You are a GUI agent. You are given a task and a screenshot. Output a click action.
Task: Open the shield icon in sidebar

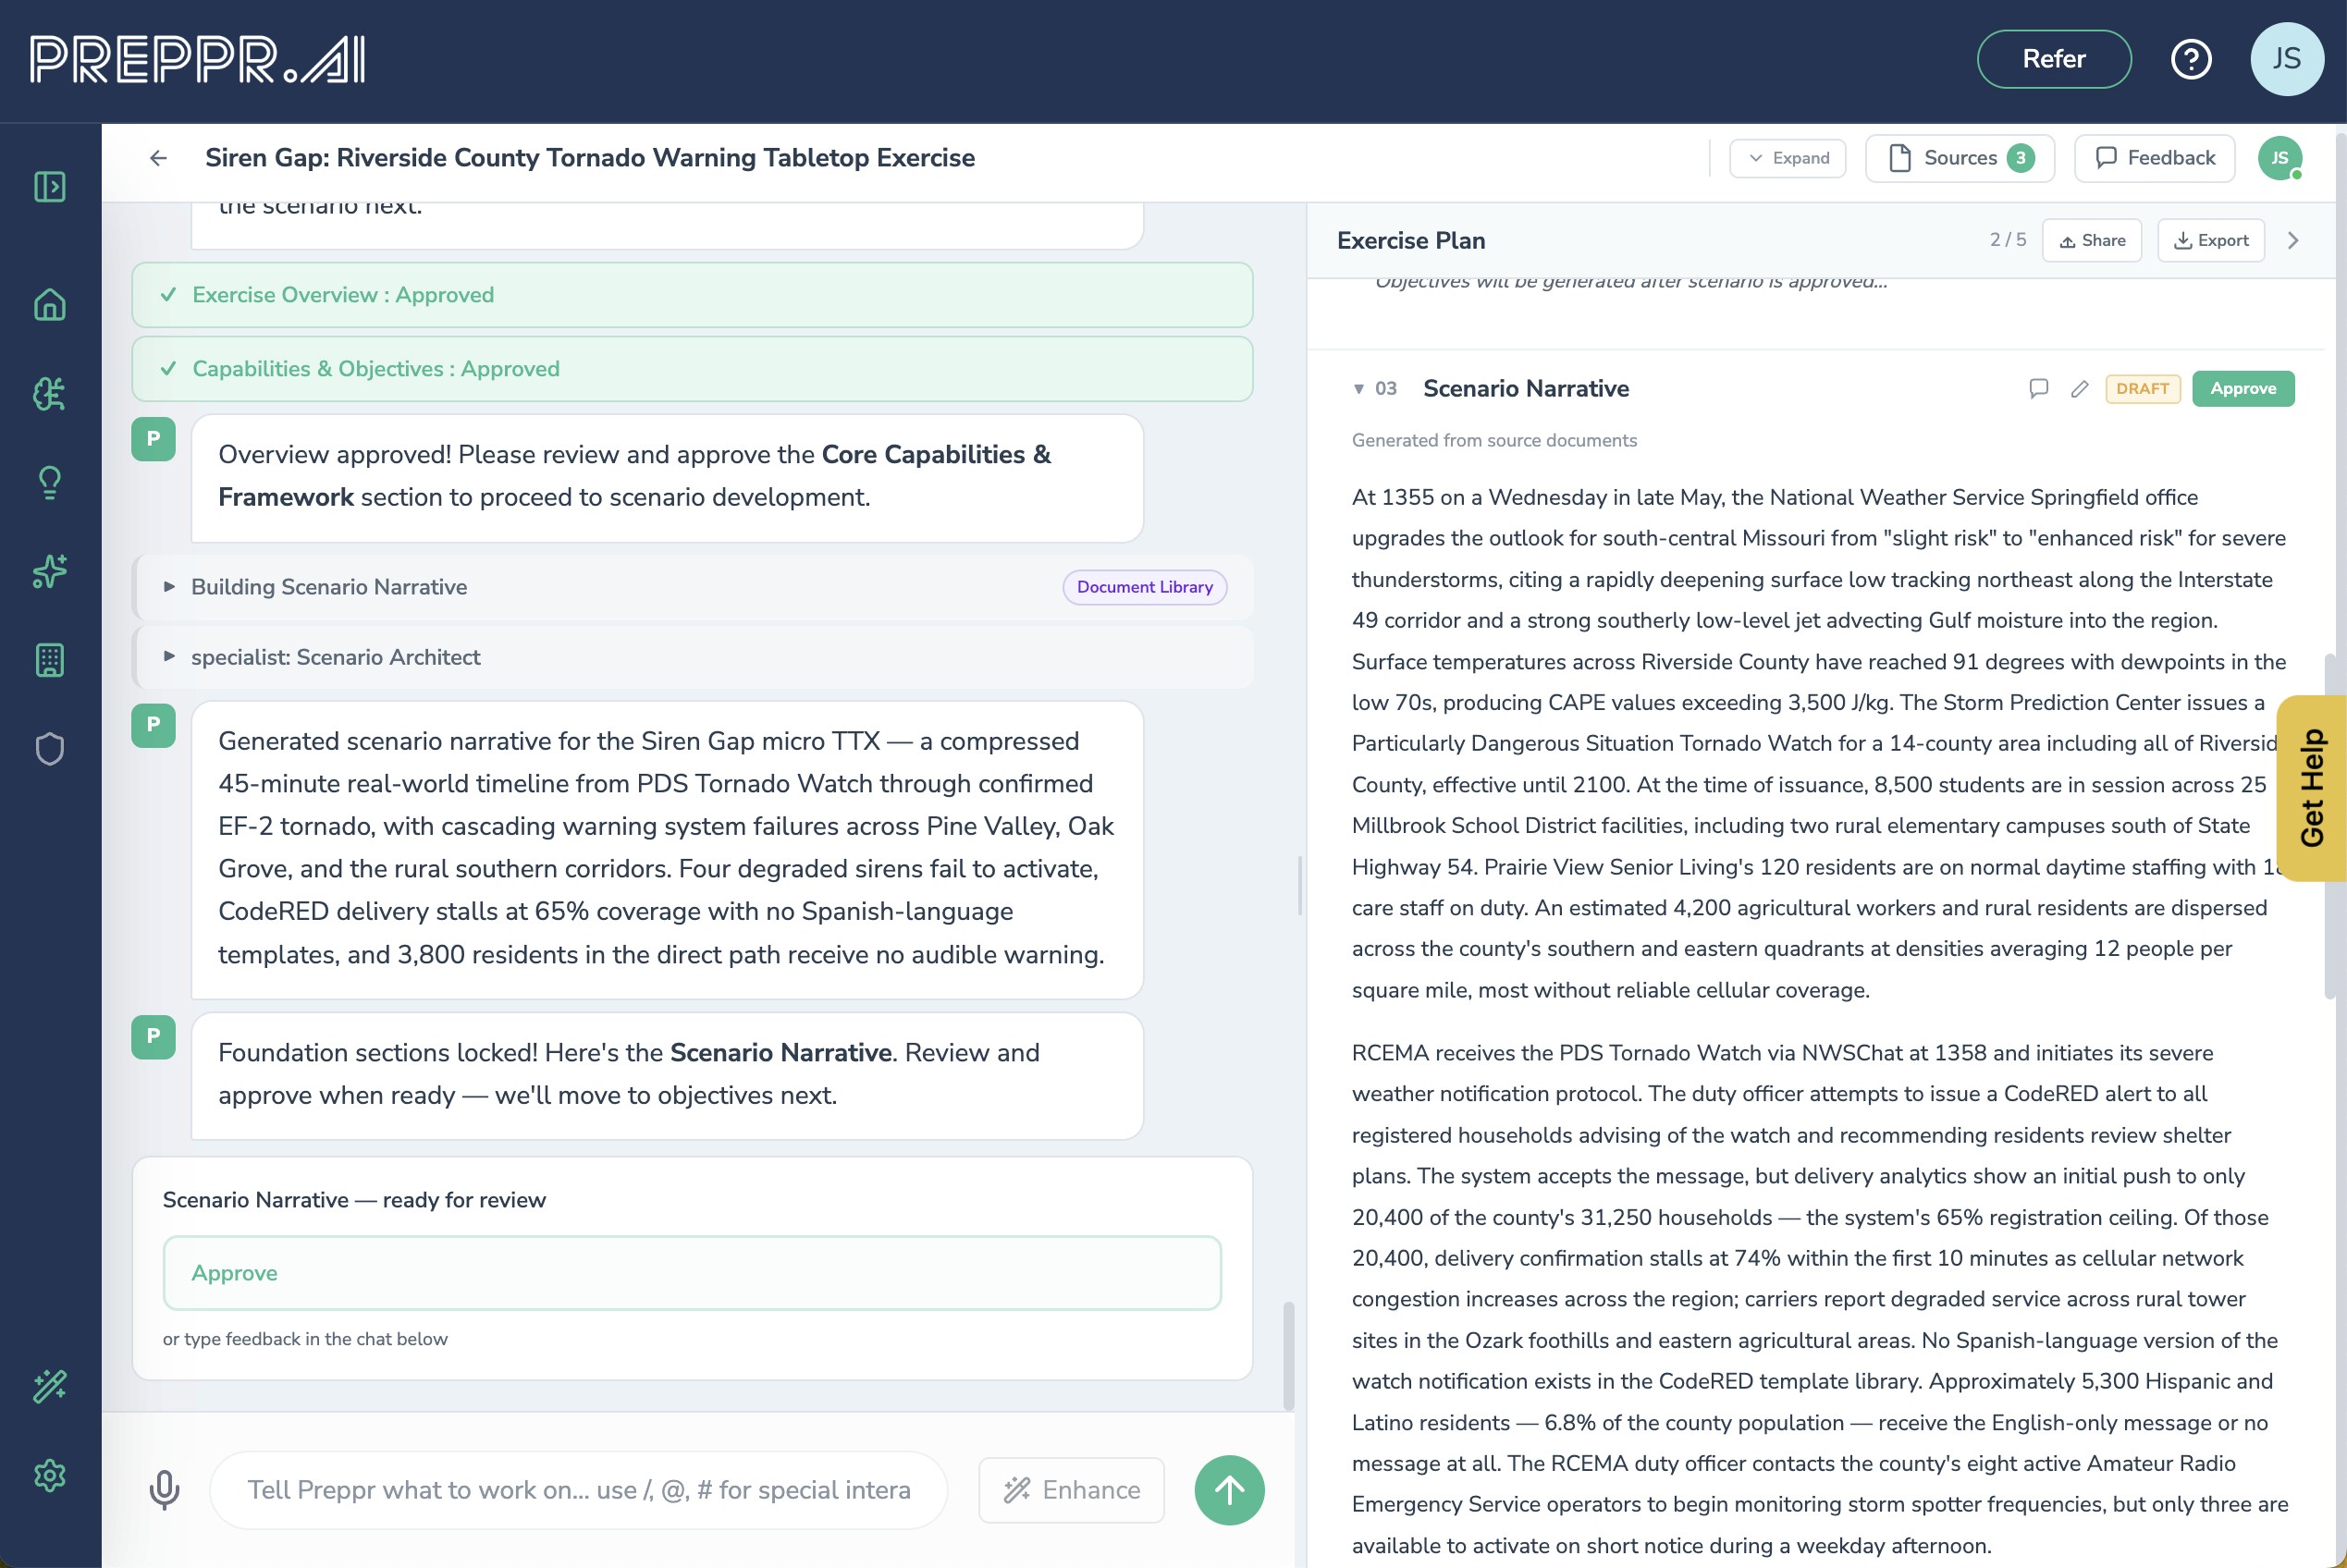click(49, 749)
